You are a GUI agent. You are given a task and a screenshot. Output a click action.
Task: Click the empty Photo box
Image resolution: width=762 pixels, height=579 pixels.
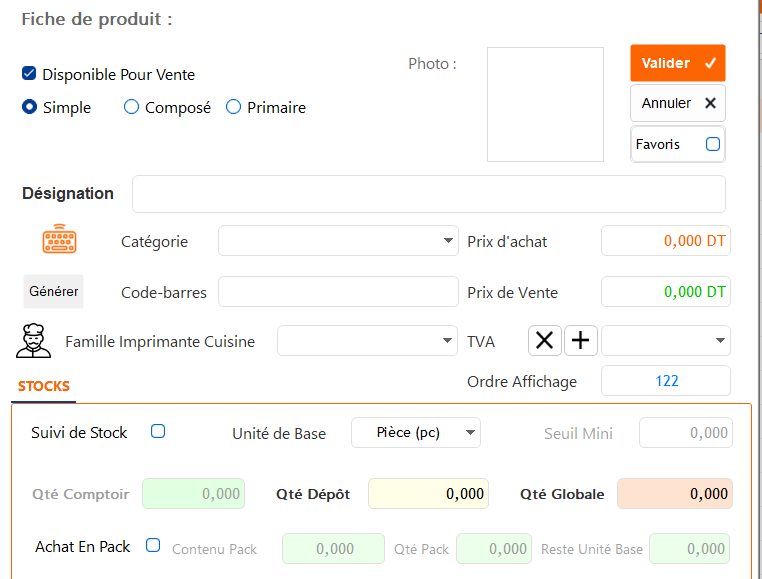click(x=545, y=104)
